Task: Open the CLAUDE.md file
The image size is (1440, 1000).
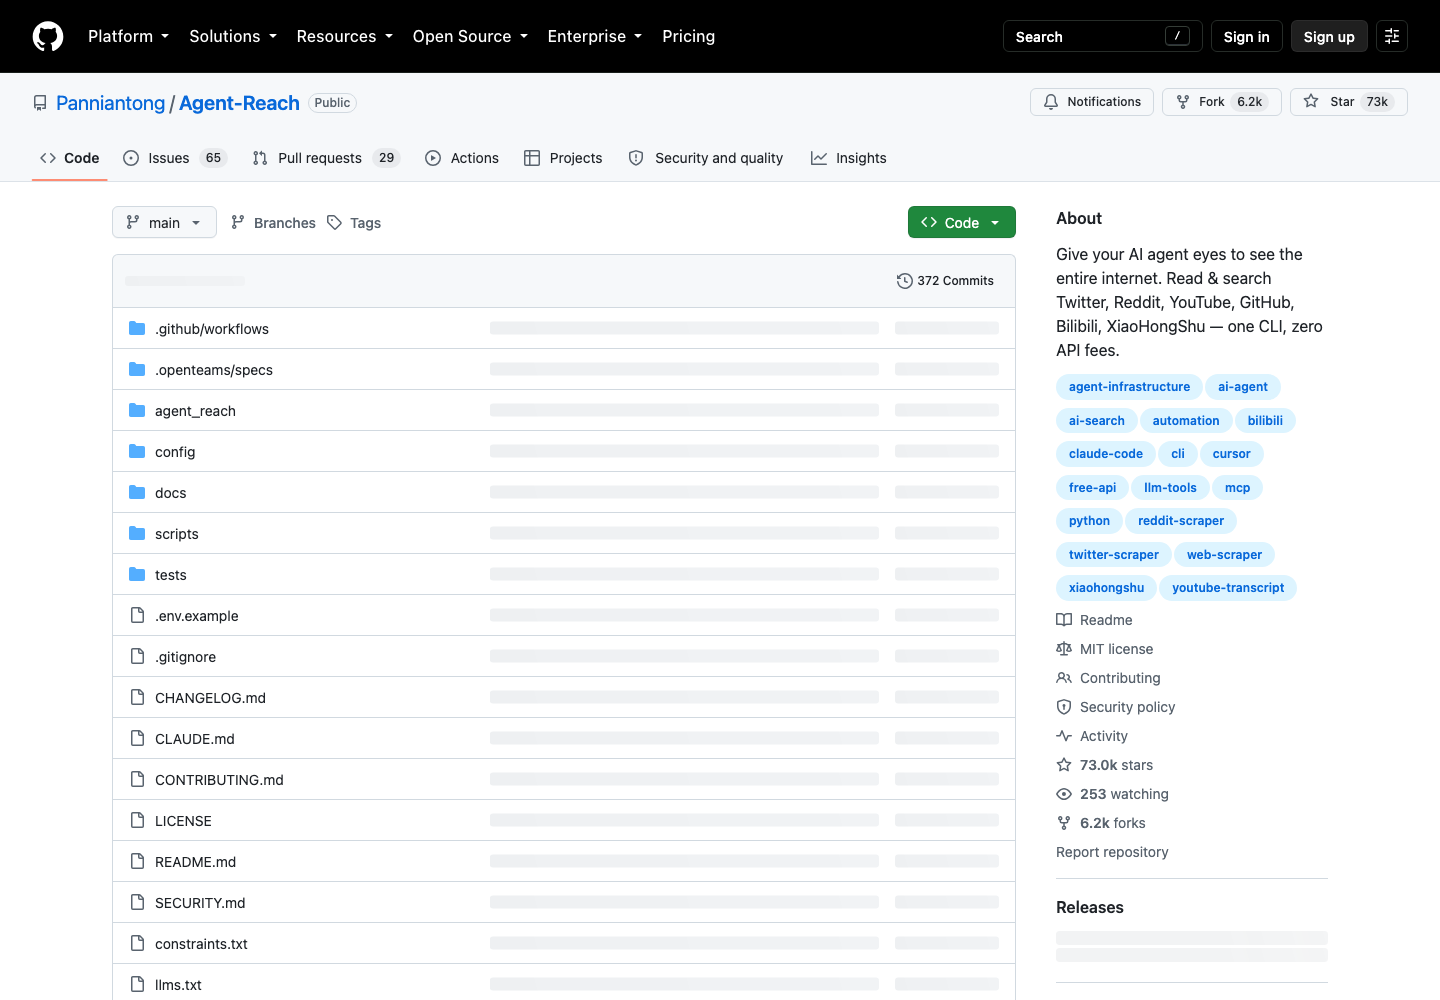Action: click(x=195, y=739)
